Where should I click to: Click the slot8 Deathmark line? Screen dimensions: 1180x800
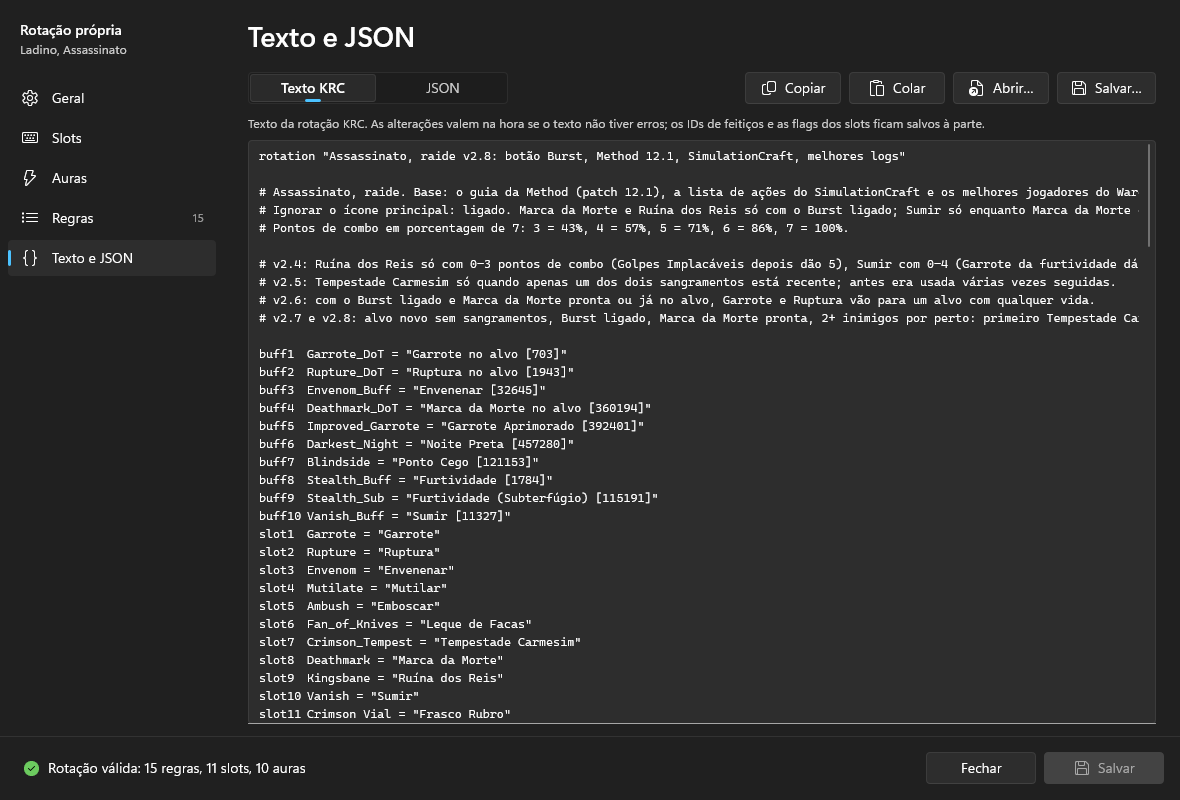tap(381, 660)
